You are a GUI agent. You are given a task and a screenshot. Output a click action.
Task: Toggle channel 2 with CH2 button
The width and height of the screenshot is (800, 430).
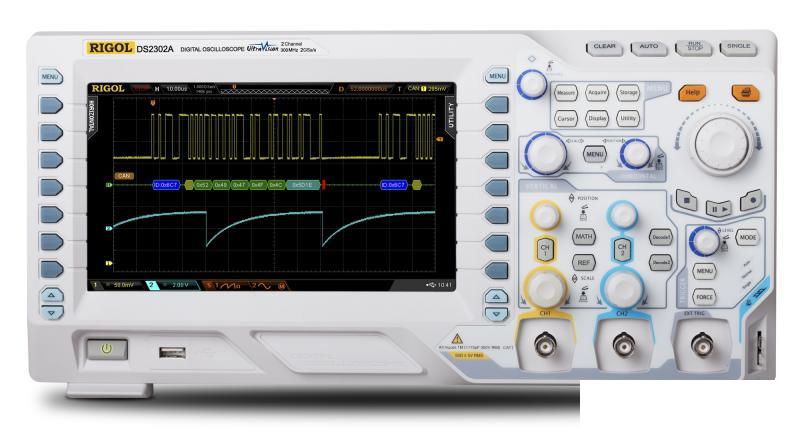click(622, 251)
